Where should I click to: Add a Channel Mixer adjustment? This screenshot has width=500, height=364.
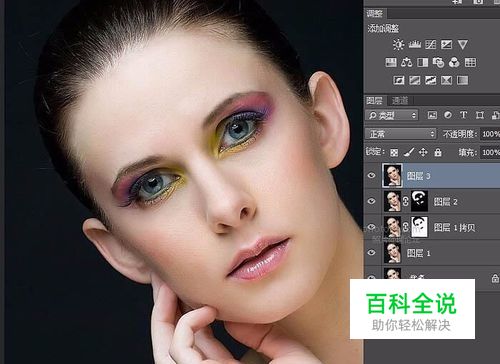[454, 62]
